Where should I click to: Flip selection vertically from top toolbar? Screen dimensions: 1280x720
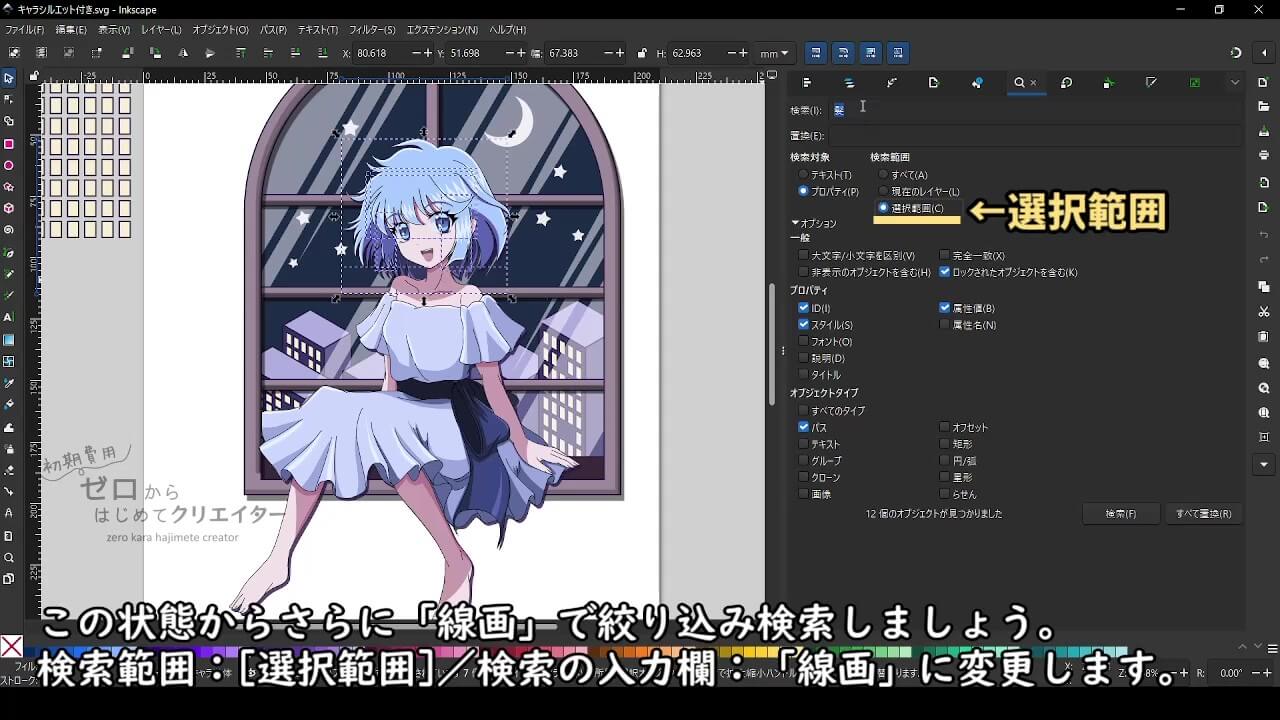pos(210,53)
